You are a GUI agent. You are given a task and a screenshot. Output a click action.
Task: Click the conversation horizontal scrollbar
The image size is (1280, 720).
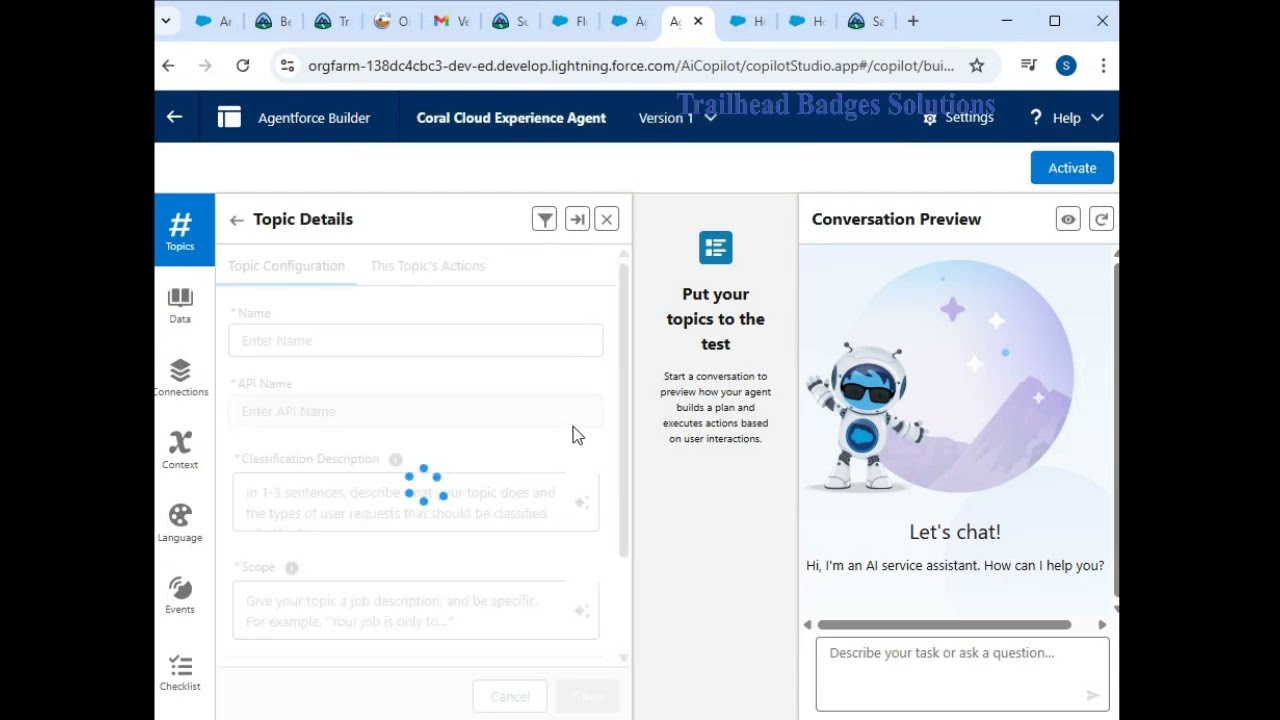click(x=944, y=625)
